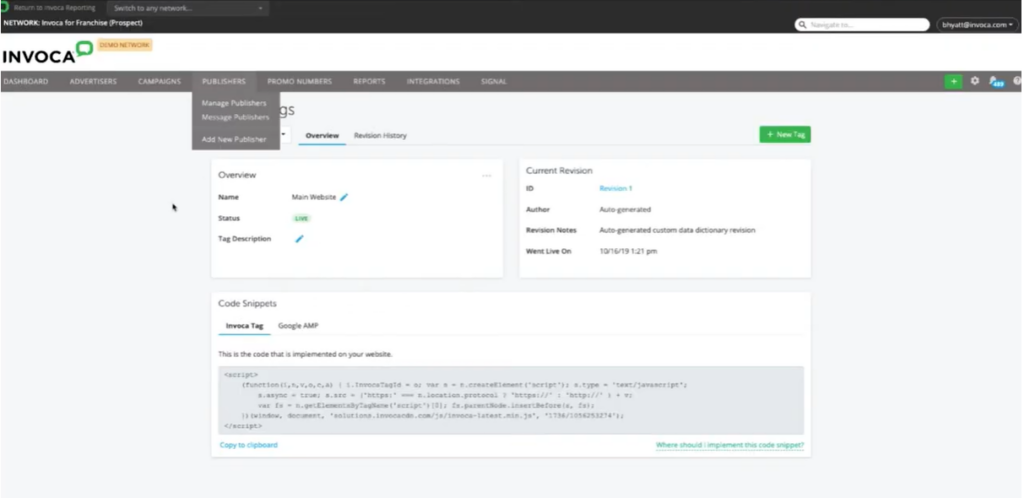The height and width of the screenshot is (498, 1024).
Task: Open Where should I implement this snippet link
Action: [730, 445]
